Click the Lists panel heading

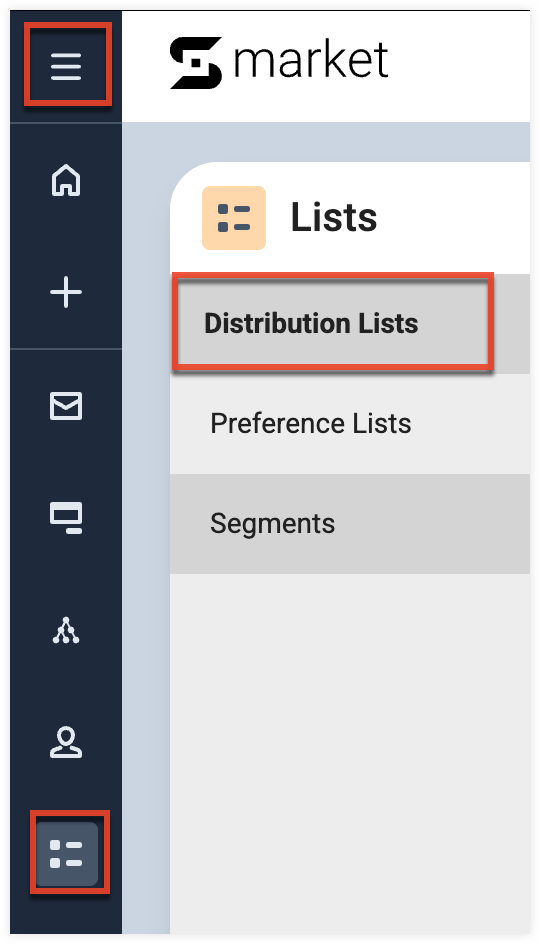[334, 217]
